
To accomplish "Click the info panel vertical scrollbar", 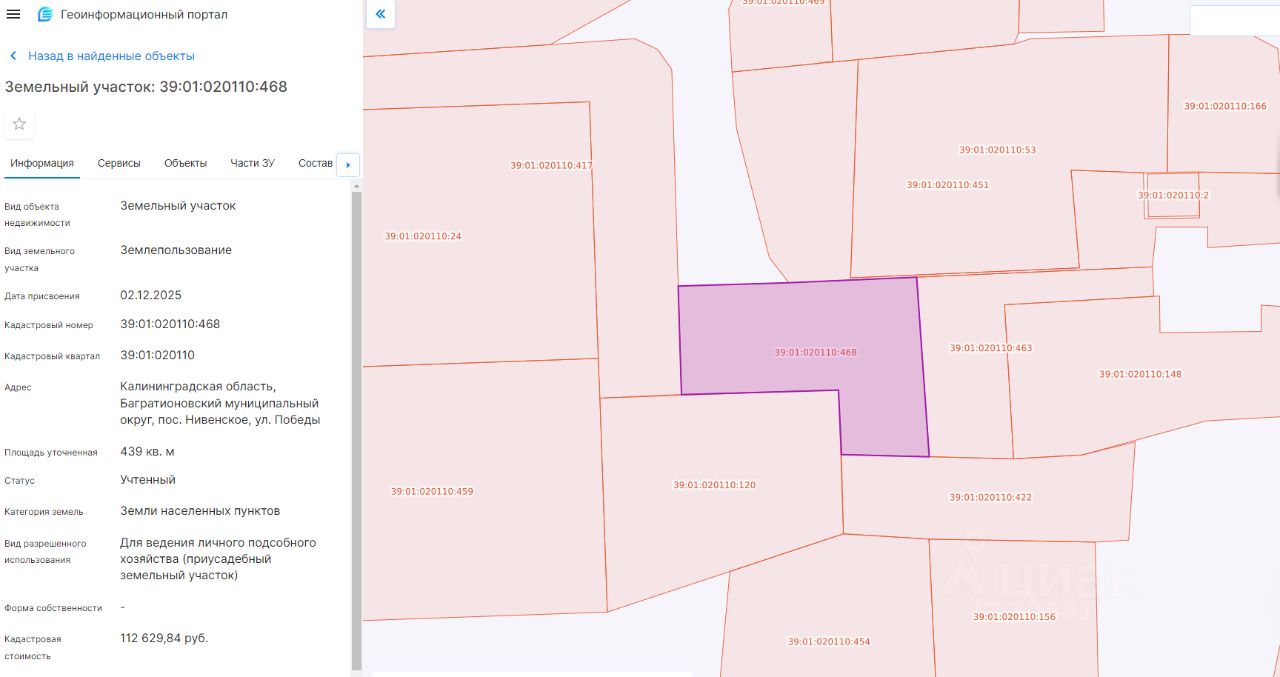I will click(355, 430).
